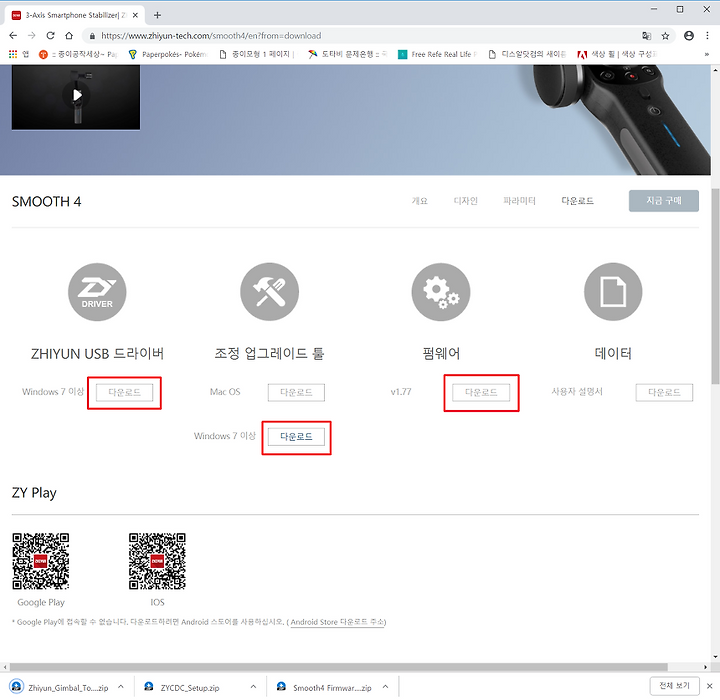
Task: Click the lock site info icon
Action: 92,36
